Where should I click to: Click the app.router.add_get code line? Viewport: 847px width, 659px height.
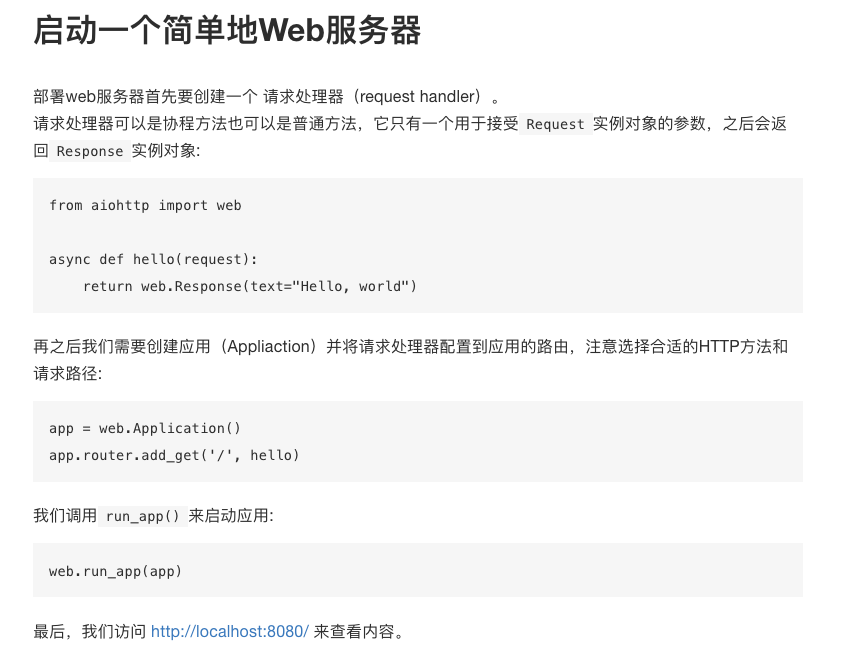174,455
